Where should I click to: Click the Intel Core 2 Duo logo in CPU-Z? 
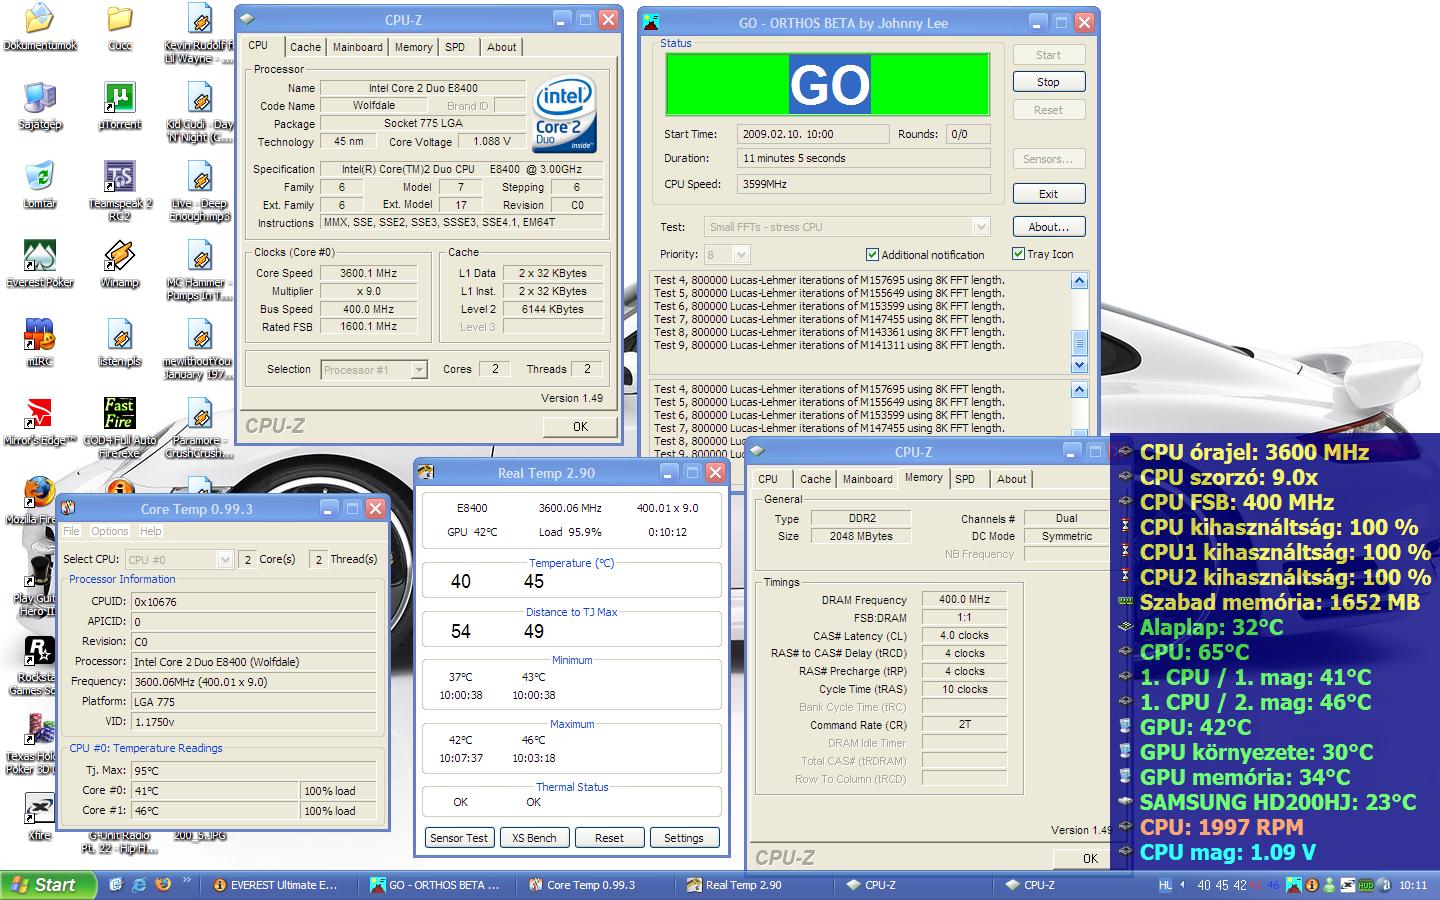564,114
